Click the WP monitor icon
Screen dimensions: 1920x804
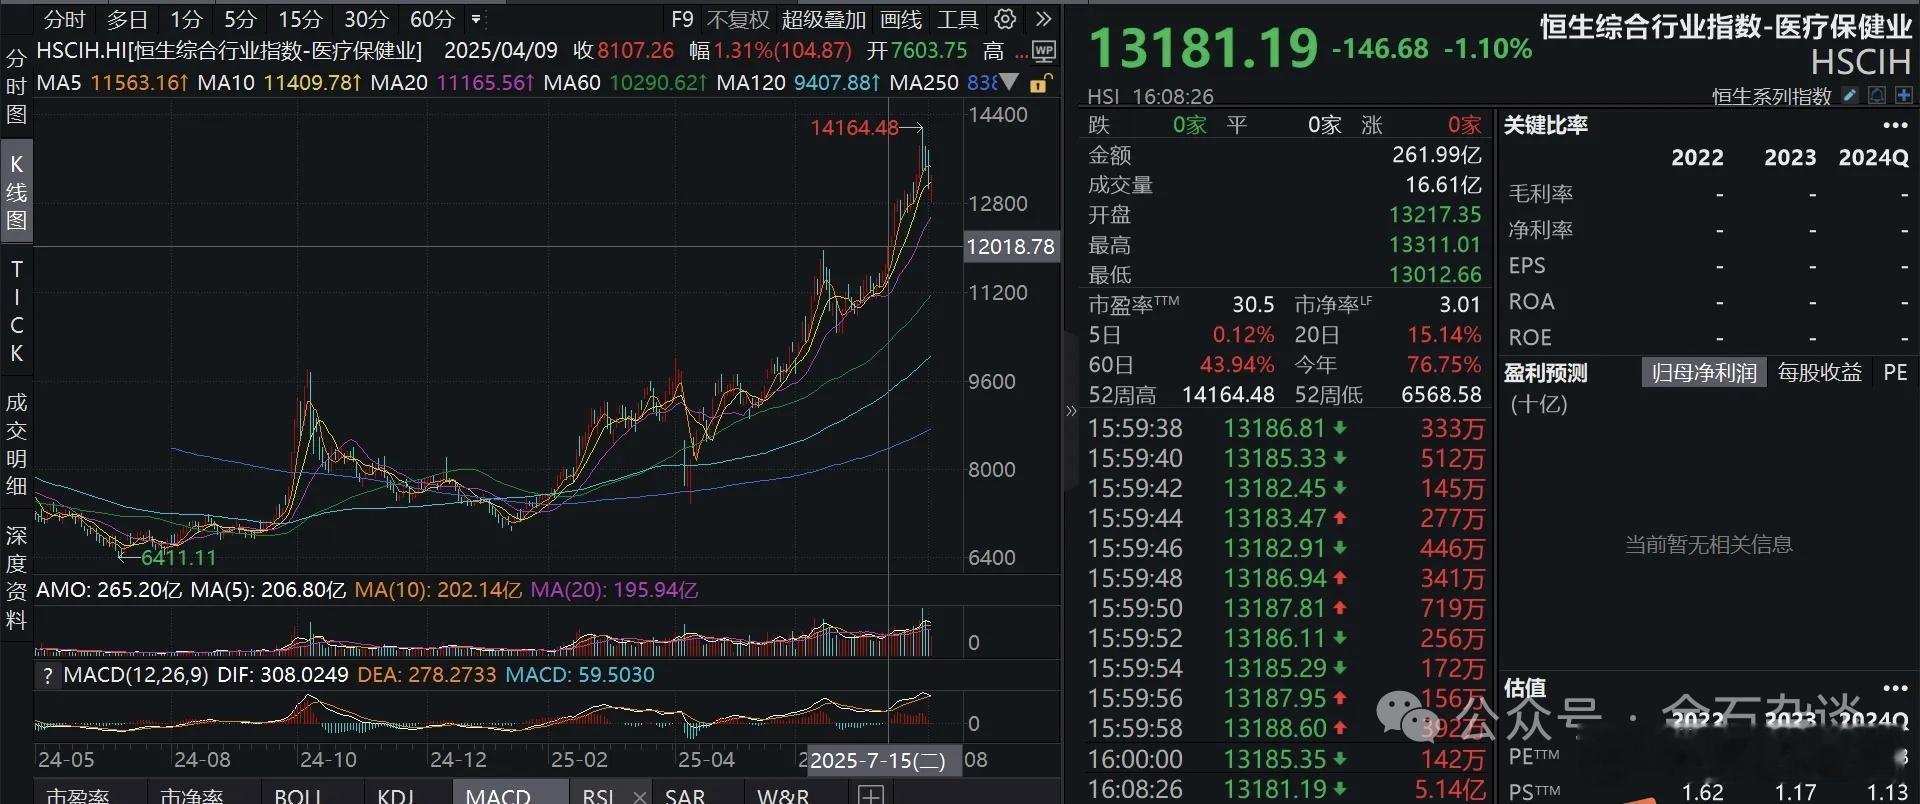(x=1044, y=51)
